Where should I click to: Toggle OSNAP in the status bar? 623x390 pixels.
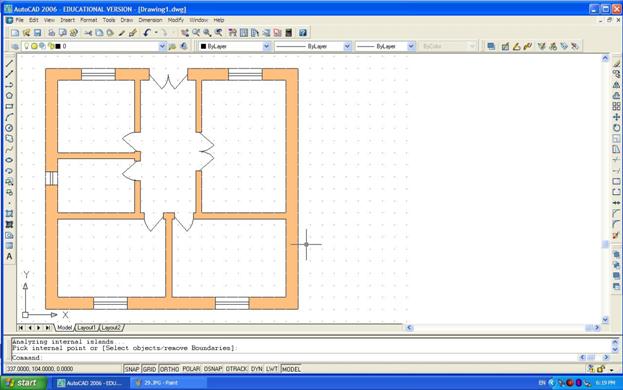(213, 369)
